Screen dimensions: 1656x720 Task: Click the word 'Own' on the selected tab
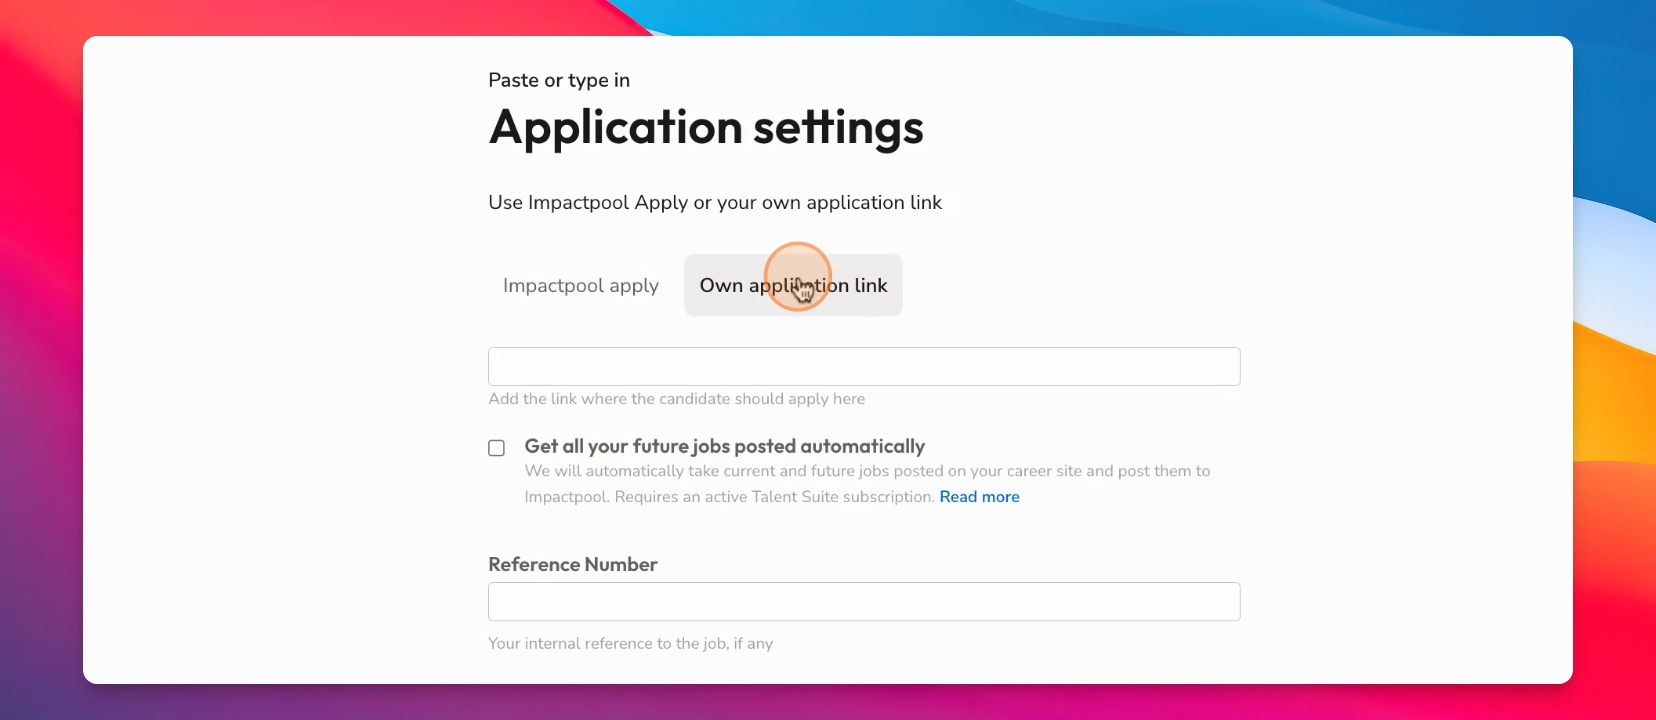[x=721, y=286]
